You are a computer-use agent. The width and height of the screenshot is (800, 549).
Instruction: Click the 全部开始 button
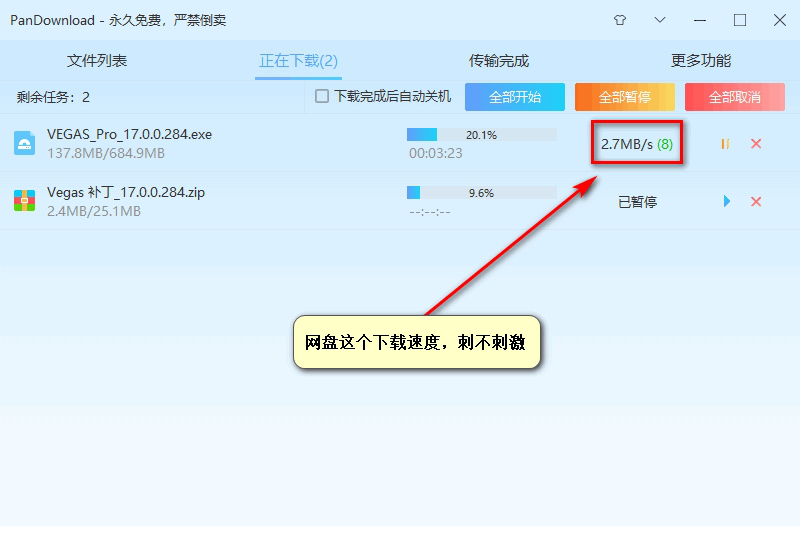tap(515, 97)
